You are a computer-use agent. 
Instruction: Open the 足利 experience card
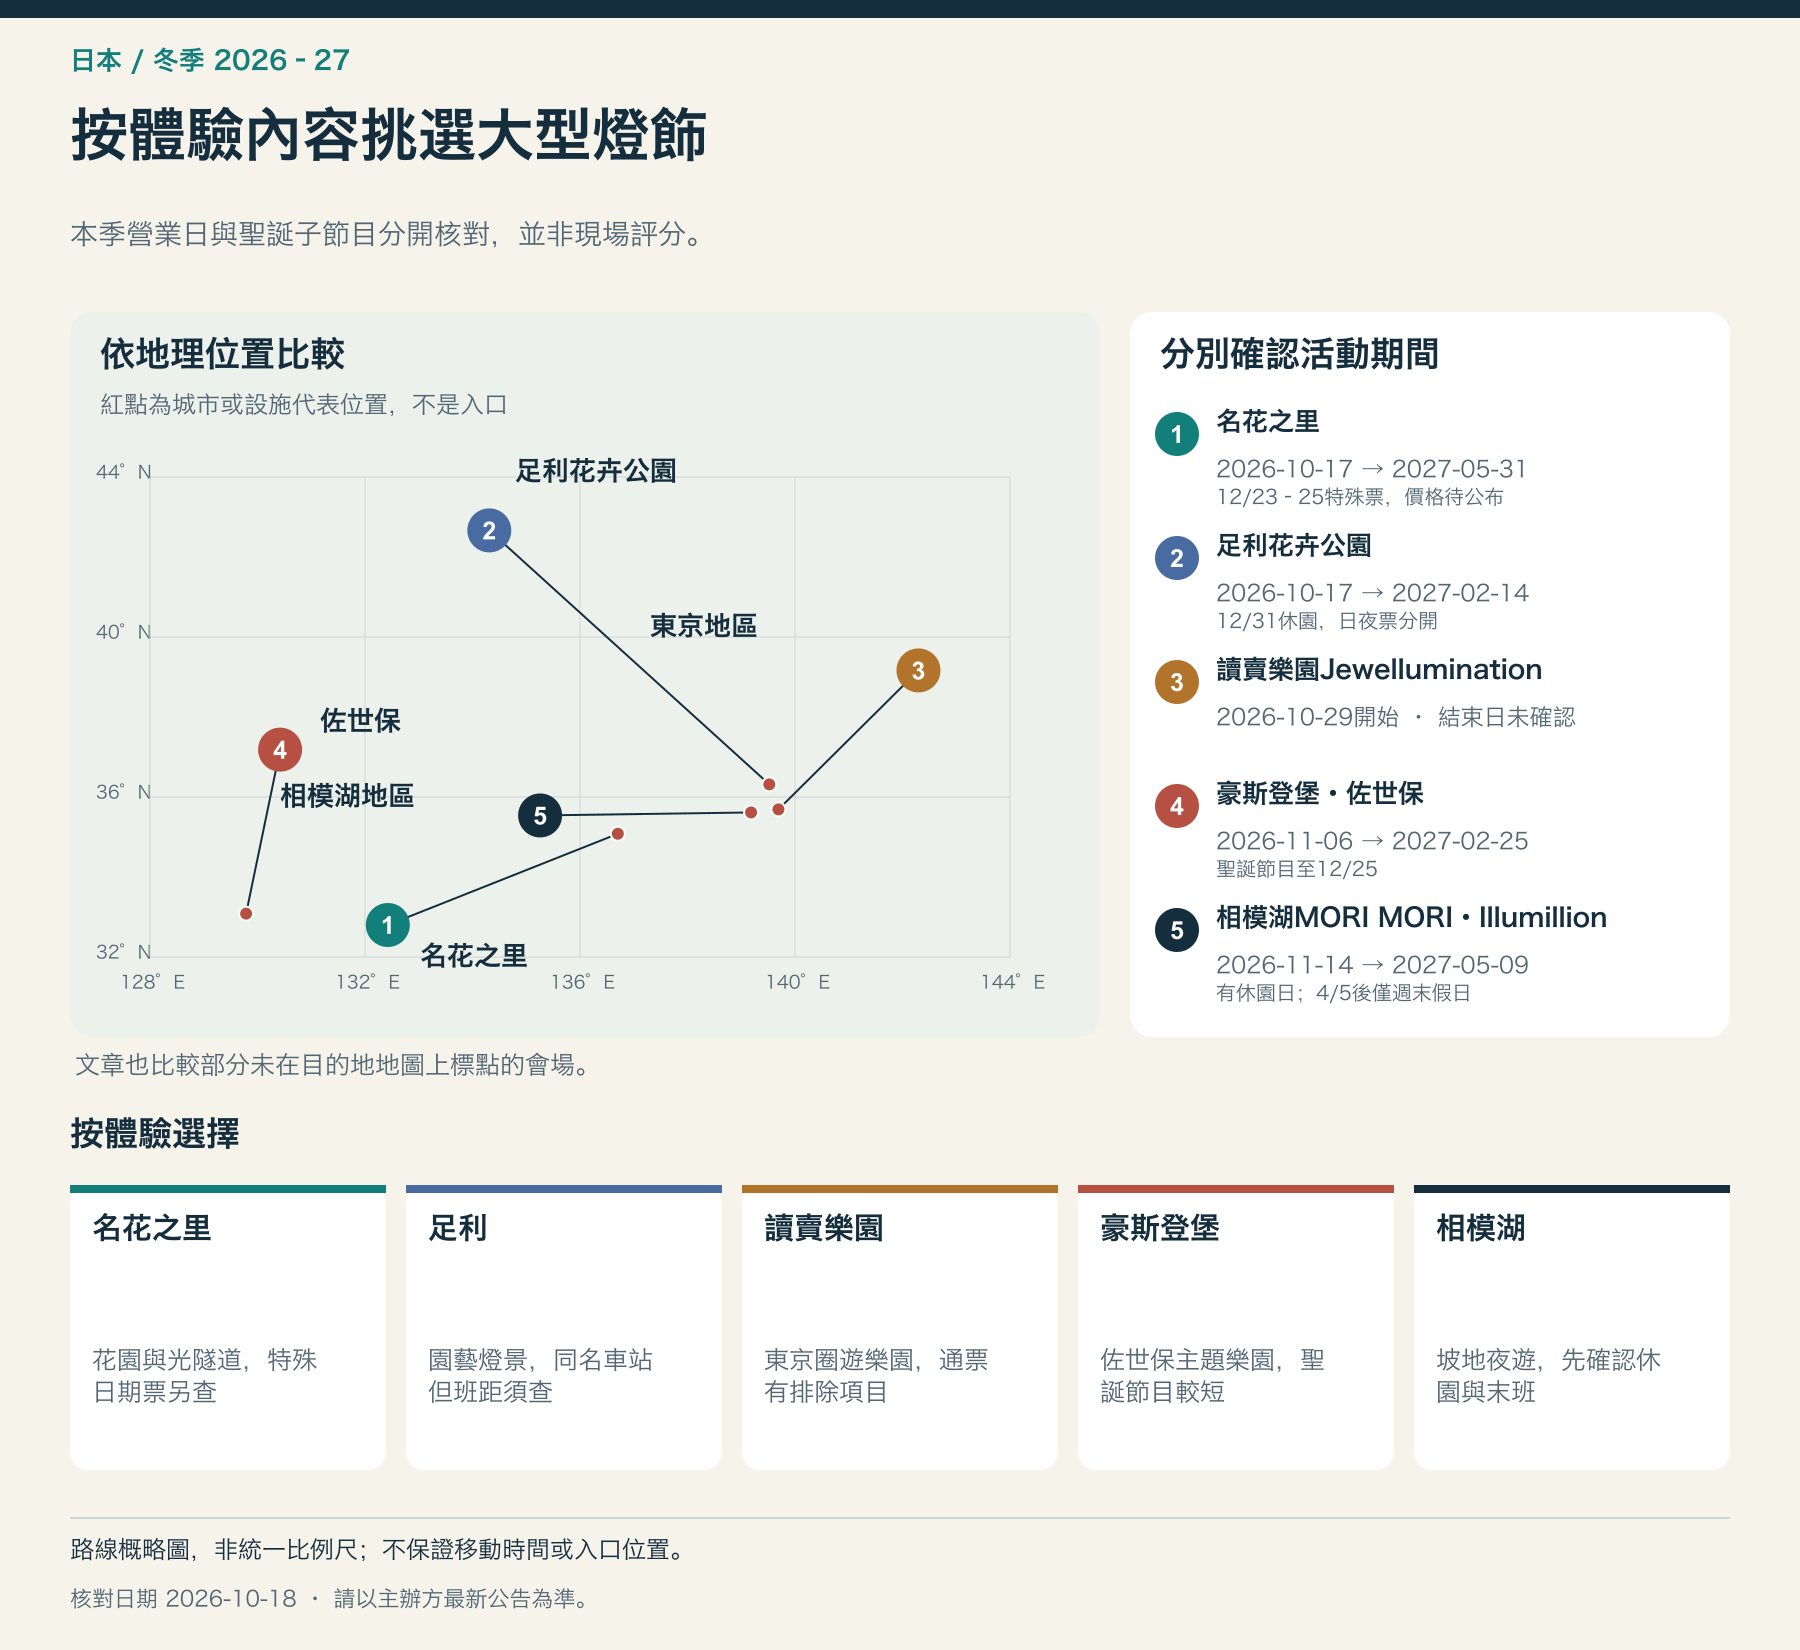(x=564, y=1327)
